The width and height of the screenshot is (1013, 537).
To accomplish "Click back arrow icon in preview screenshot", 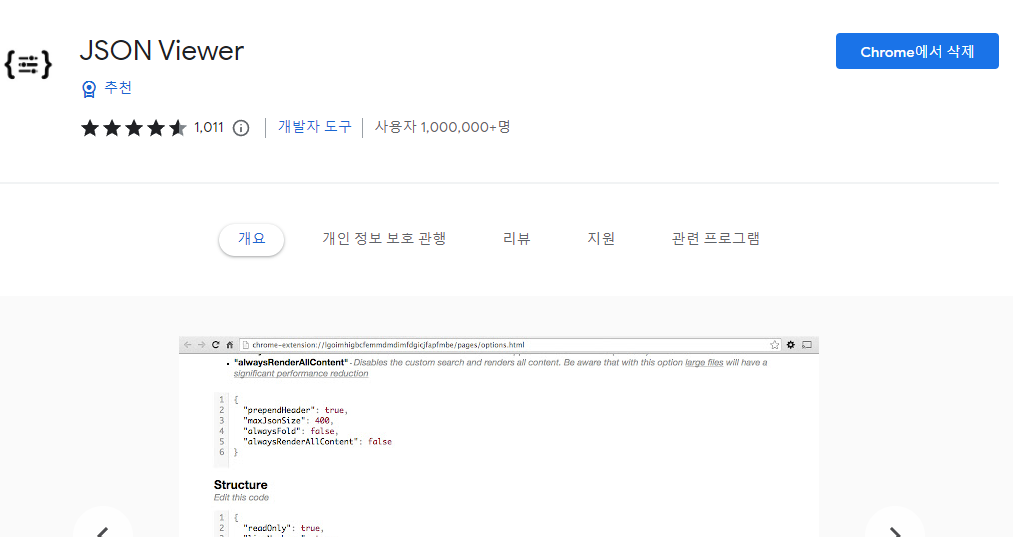I will point(187,345).
